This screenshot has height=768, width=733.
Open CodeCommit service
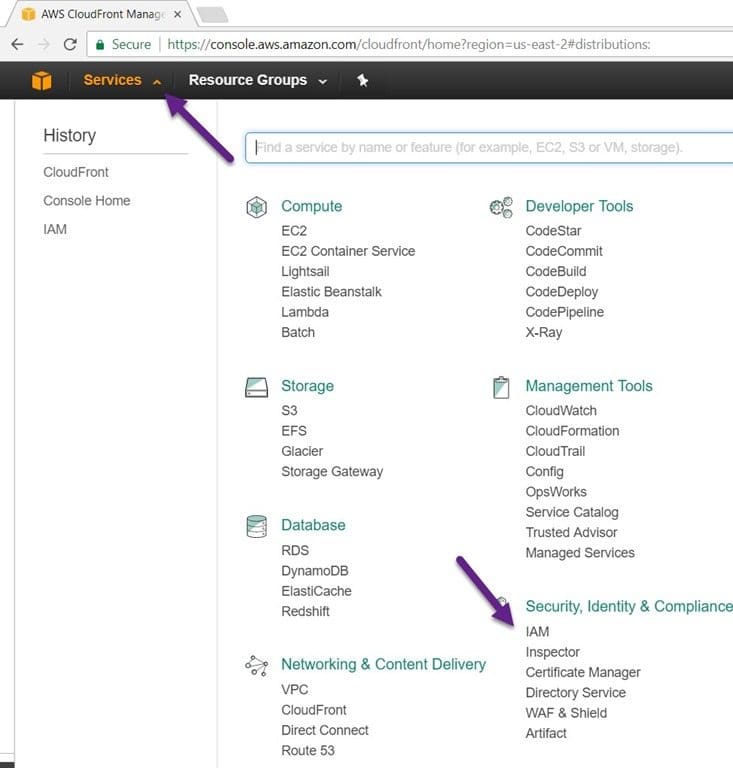(x=564, y=251)
